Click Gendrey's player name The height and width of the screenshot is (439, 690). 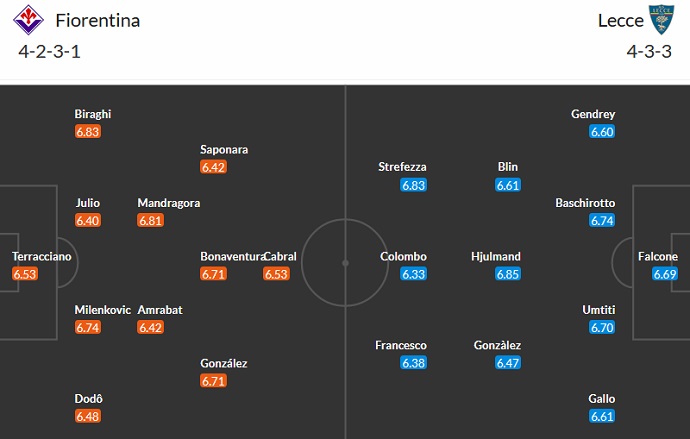pyautogui.click(x=593, y=114)
